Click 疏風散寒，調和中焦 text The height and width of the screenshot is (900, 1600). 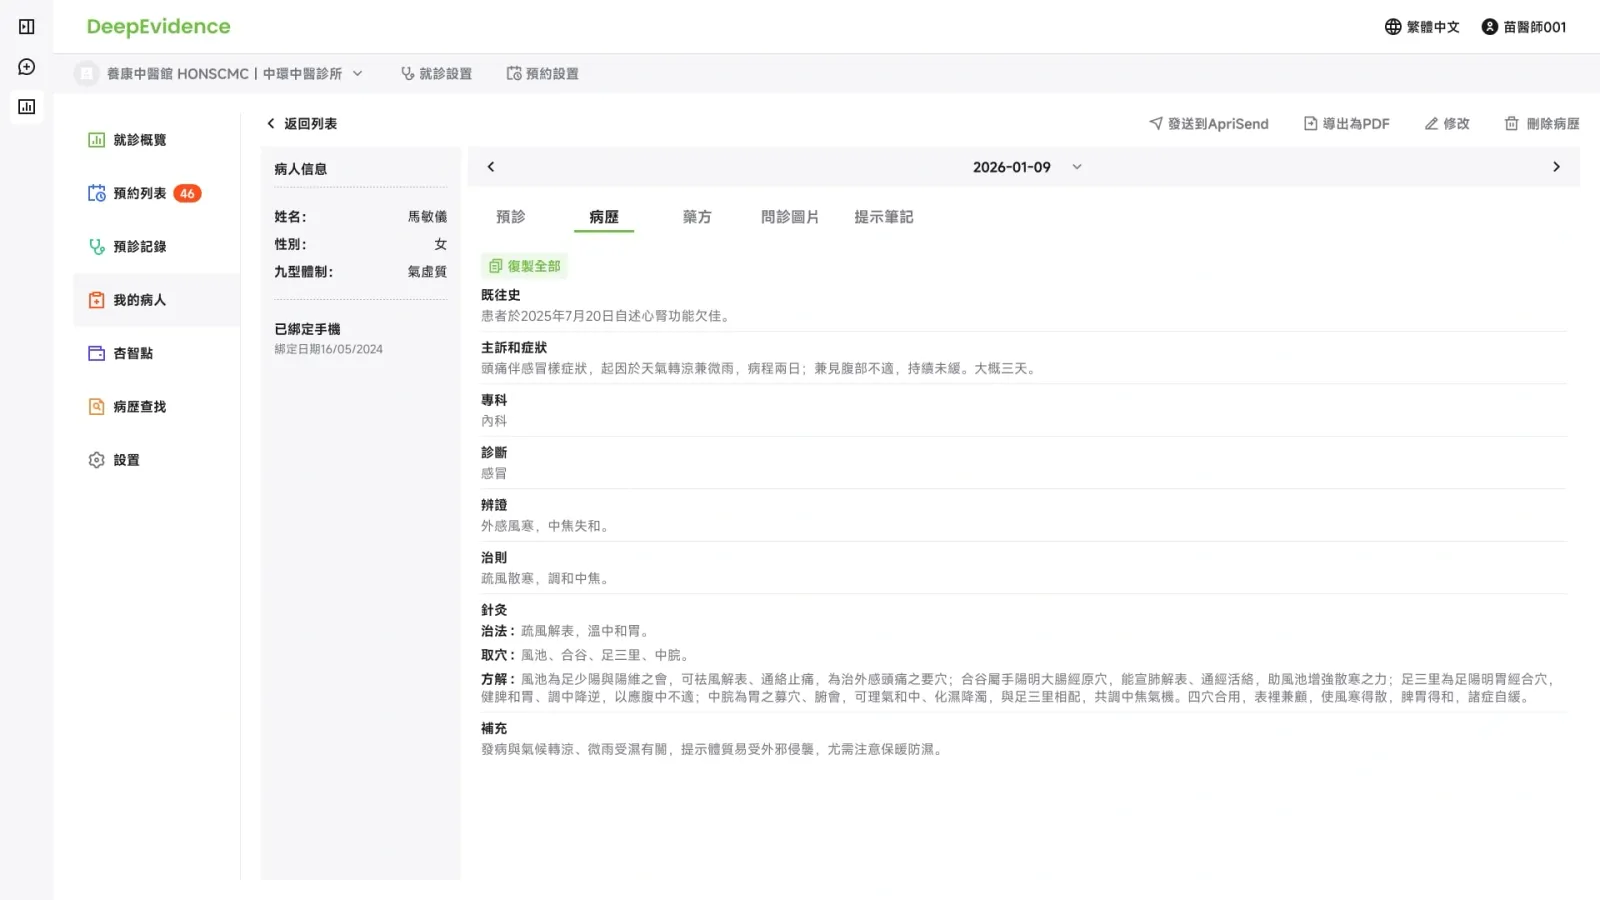(545, 578)
